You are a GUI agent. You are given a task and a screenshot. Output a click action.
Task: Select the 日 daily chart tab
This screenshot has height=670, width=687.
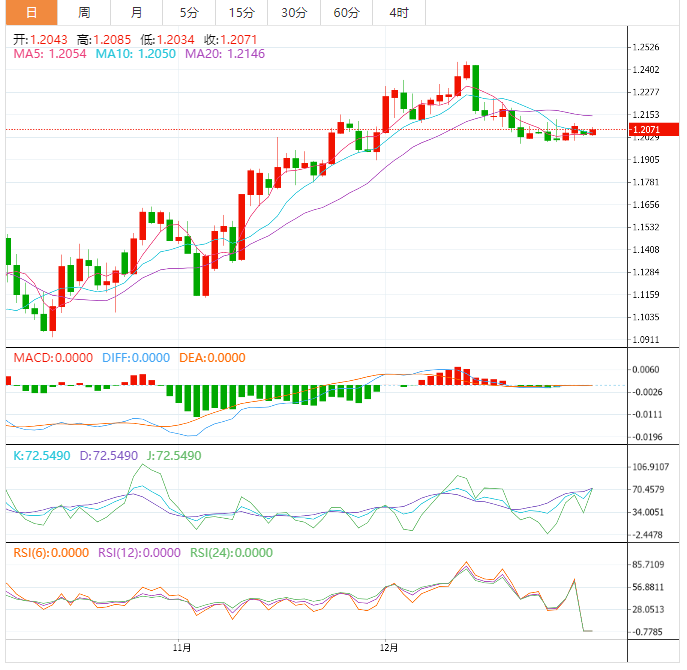point(31,13)
